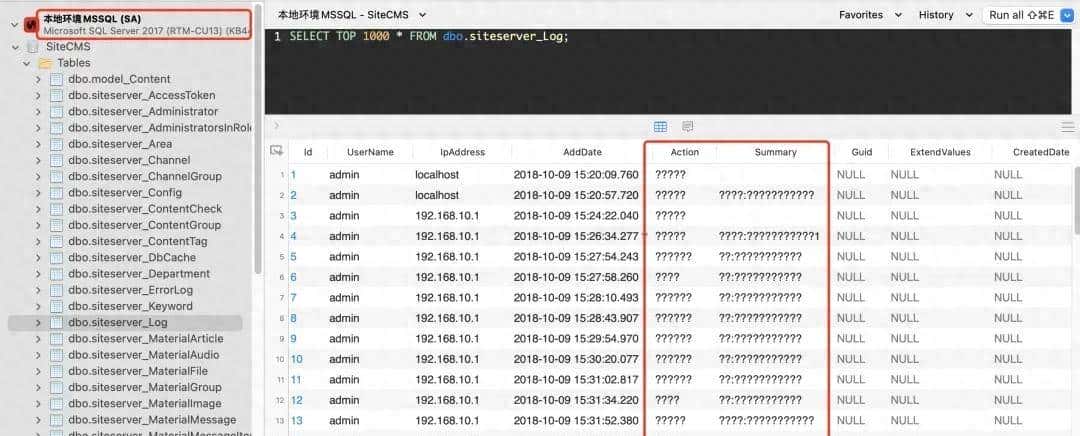Select dbo.siteserver_ContentCheck in tree
This screenshot has width=1080, height=436.
pos(145,209)
